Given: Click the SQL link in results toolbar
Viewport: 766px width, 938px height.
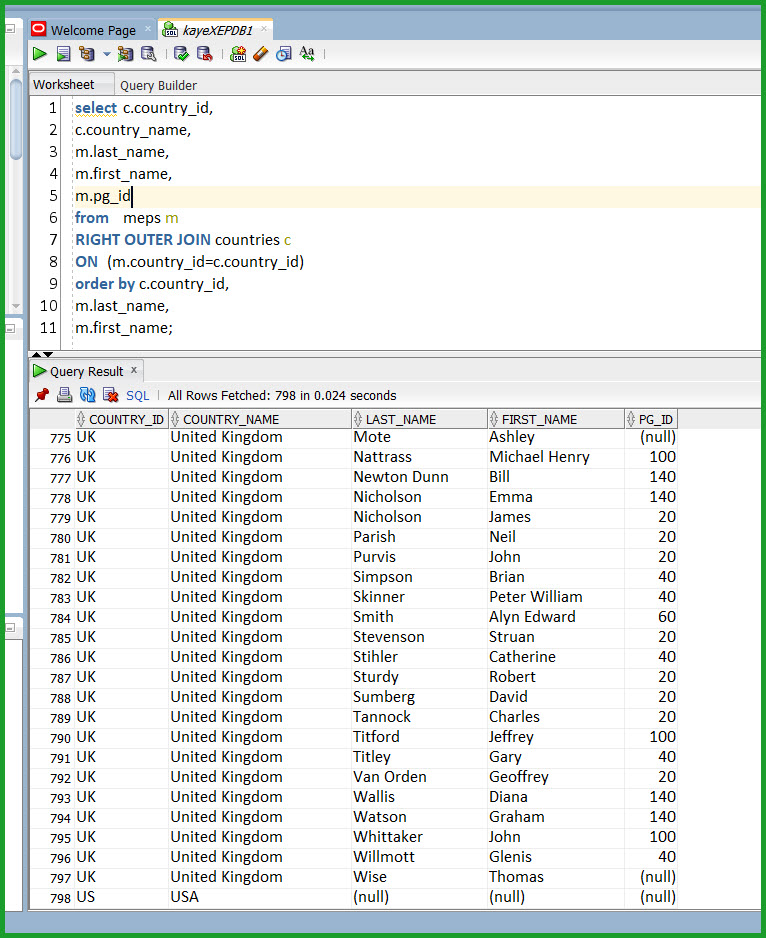Looking at the screenshot, I should tap(138, 395).
